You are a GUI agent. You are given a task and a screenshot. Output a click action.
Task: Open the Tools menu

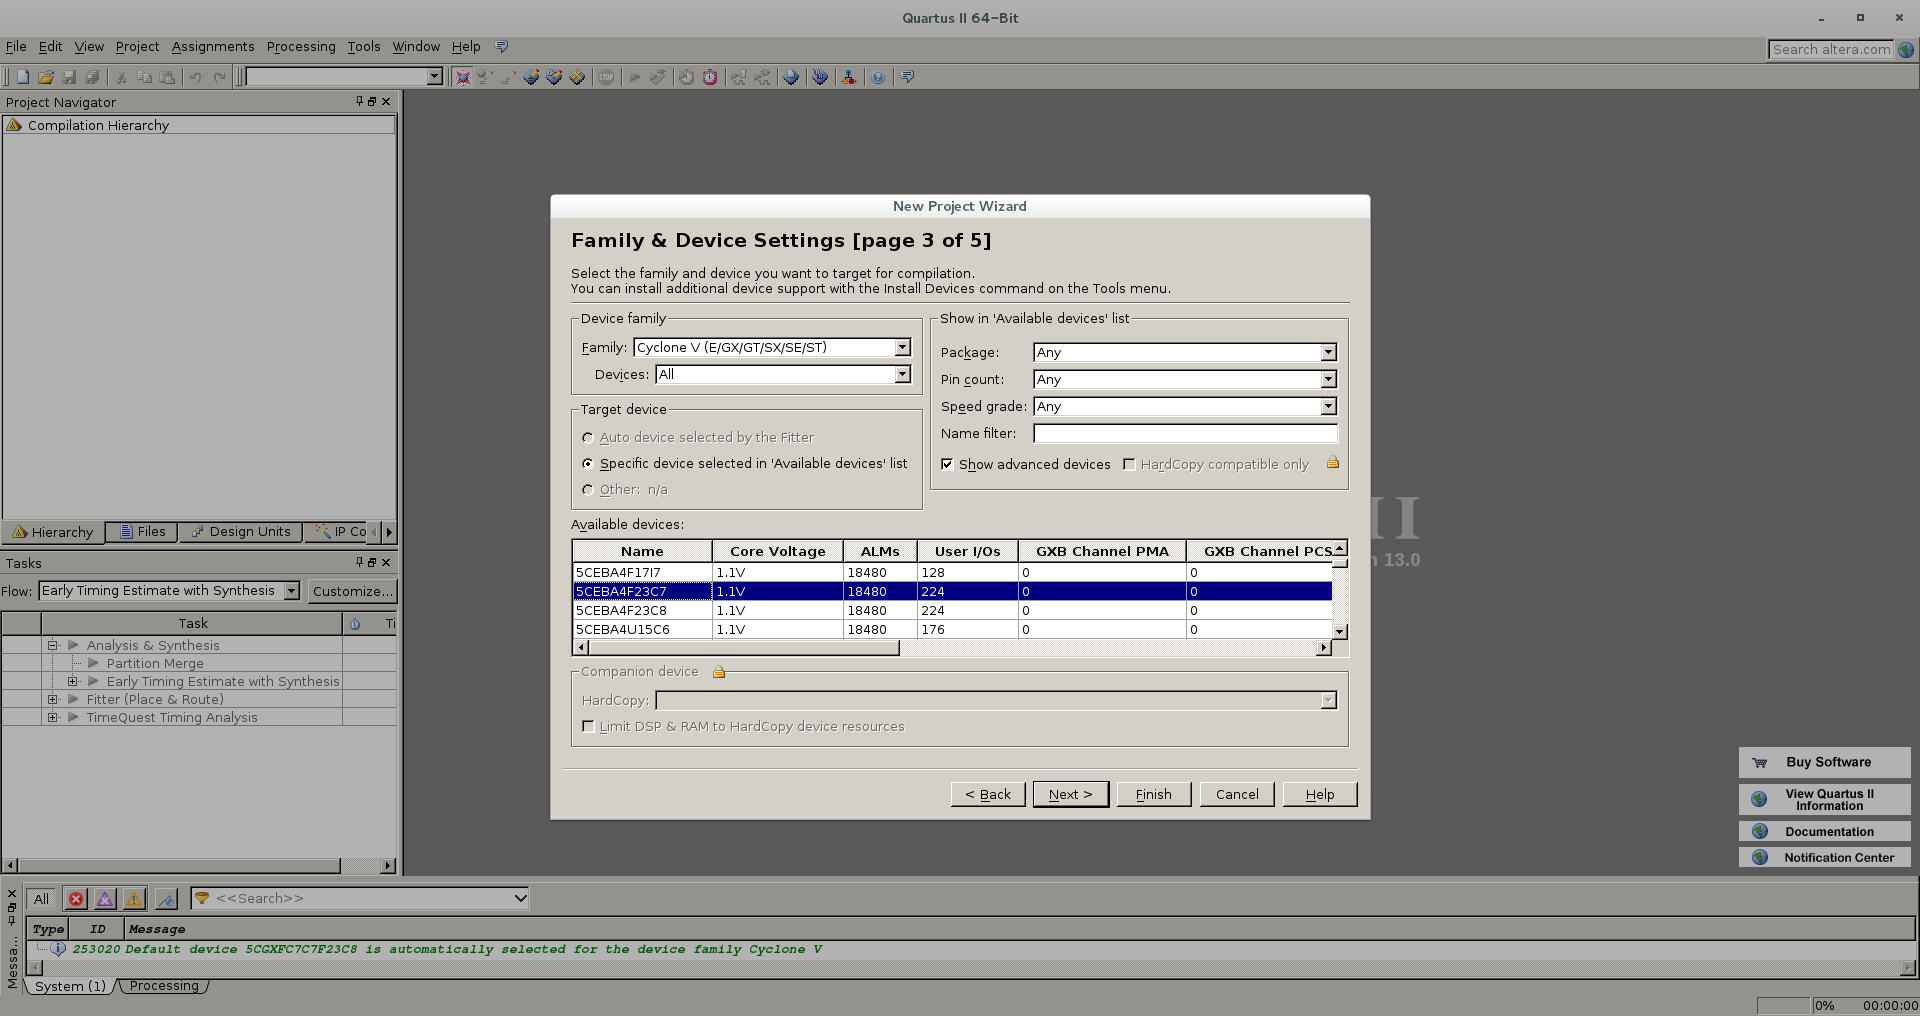364,46
